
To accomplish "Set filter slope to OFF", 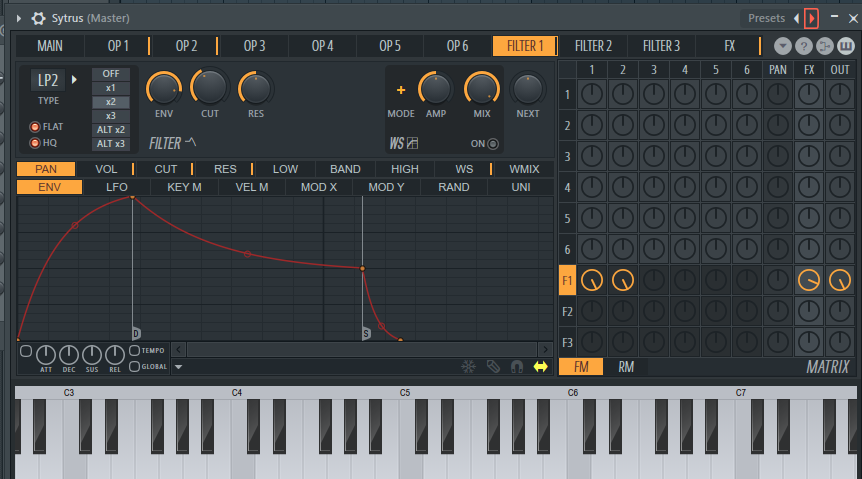I will (x=110, y=74).
